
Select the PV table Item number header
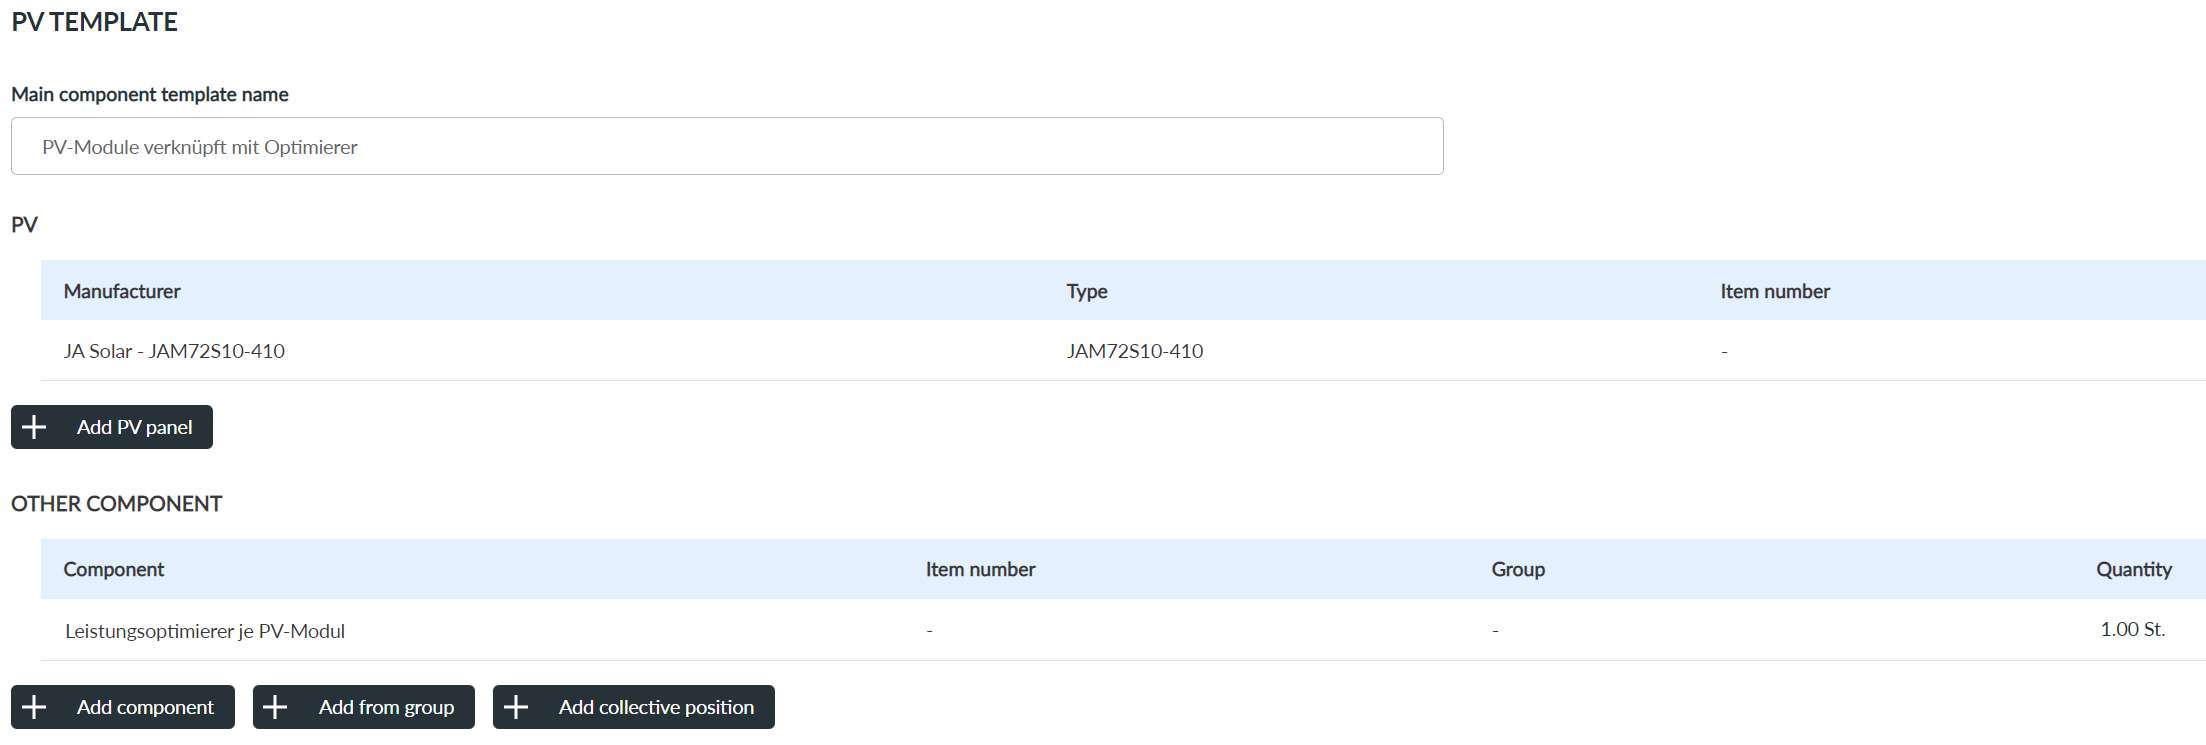click(1774, 291)
